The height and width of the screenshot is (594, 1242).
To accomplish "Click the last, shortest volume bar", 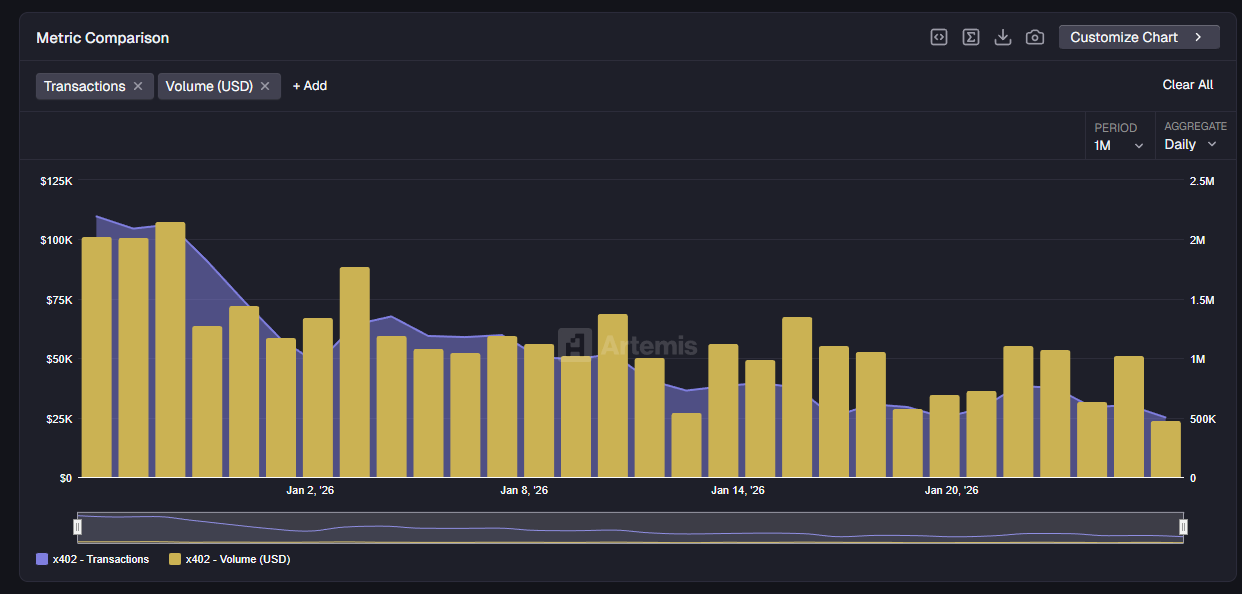I will click(x=1166, y=449).
